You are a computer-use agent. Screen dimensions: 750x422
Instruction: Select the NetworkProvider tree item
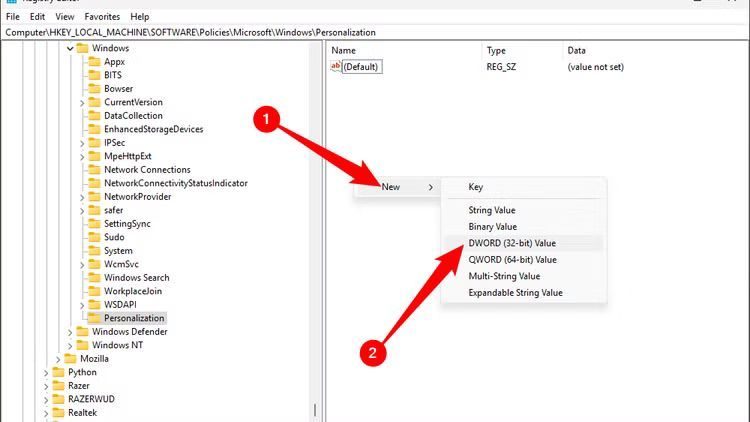(137, 197)
